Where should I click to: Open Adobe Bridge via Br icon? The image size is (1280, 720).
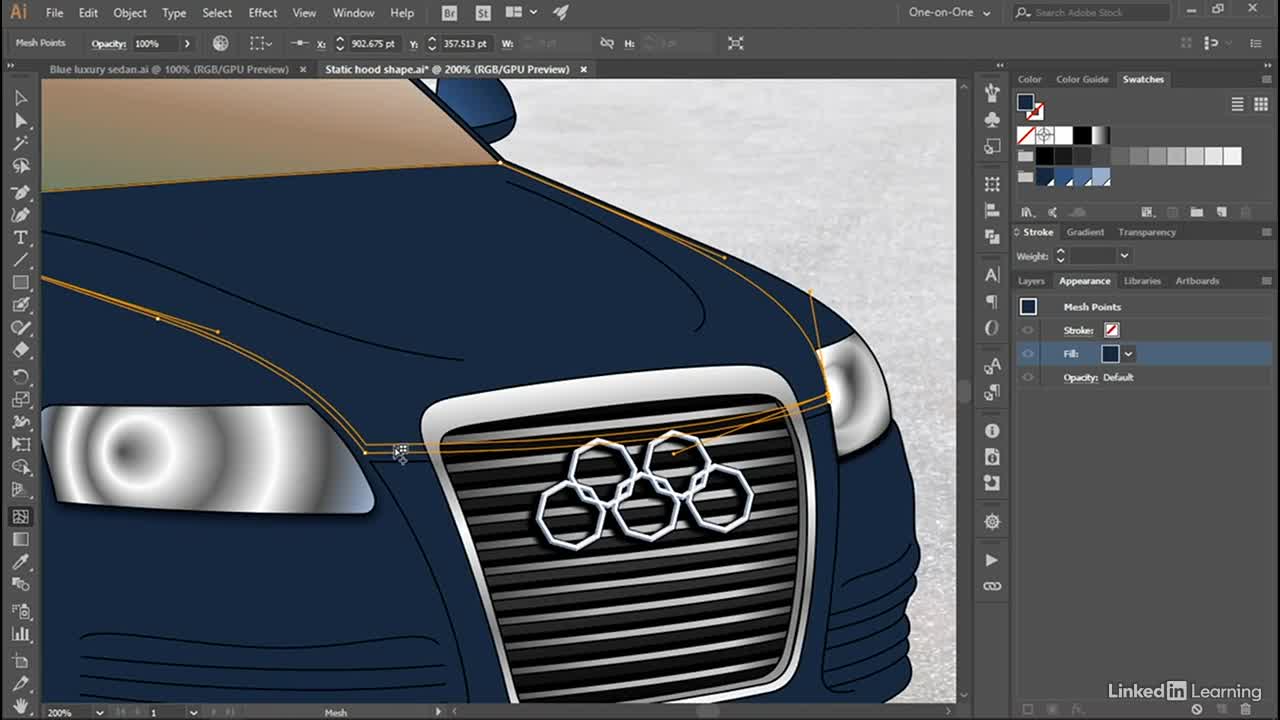click(x=450, y=13)
